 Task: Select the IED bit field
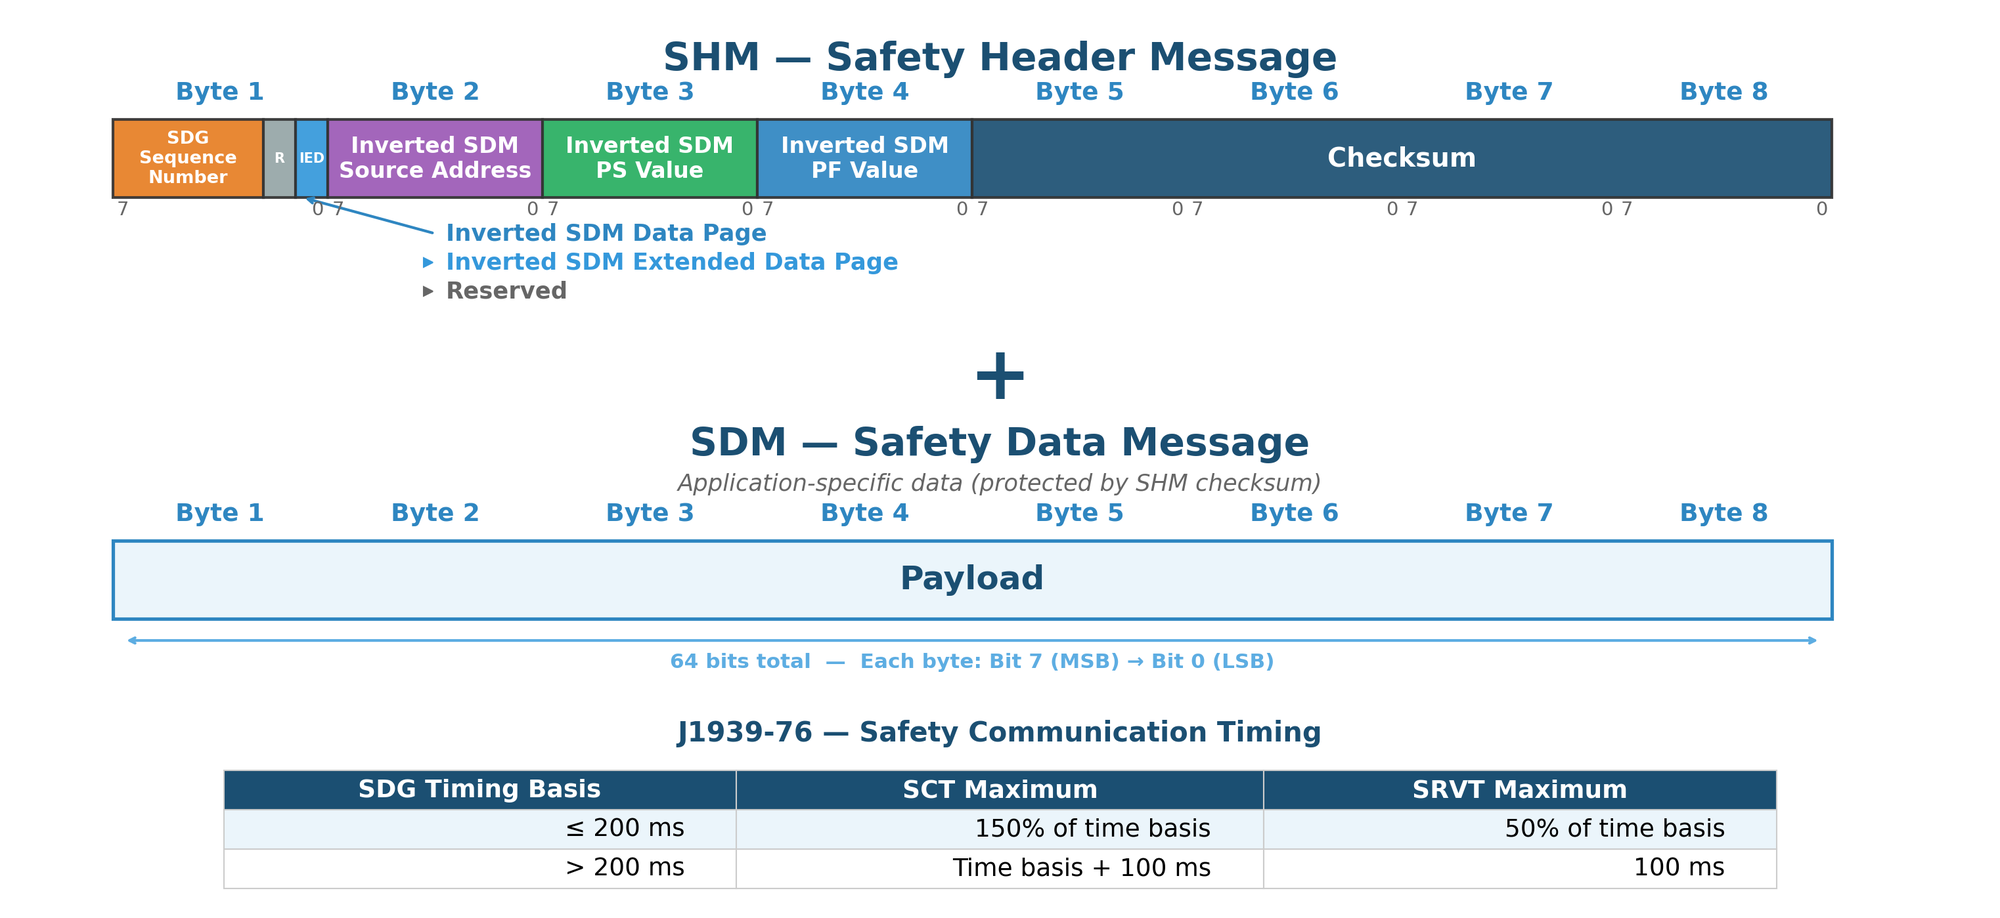(310, 157)
